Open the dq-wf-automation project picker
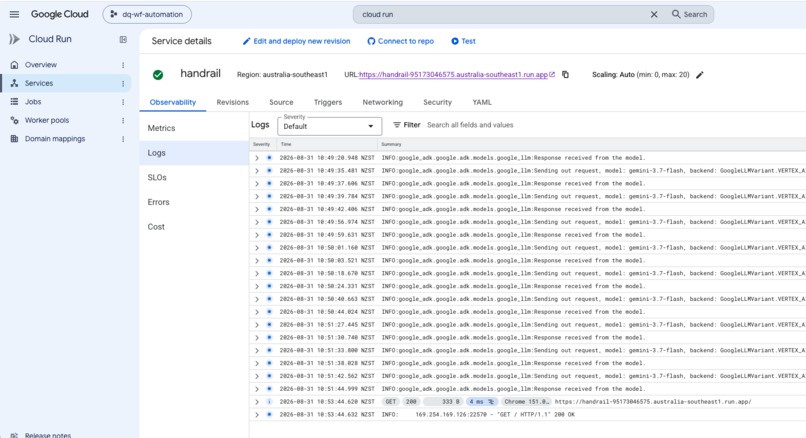 coord(147,14)
